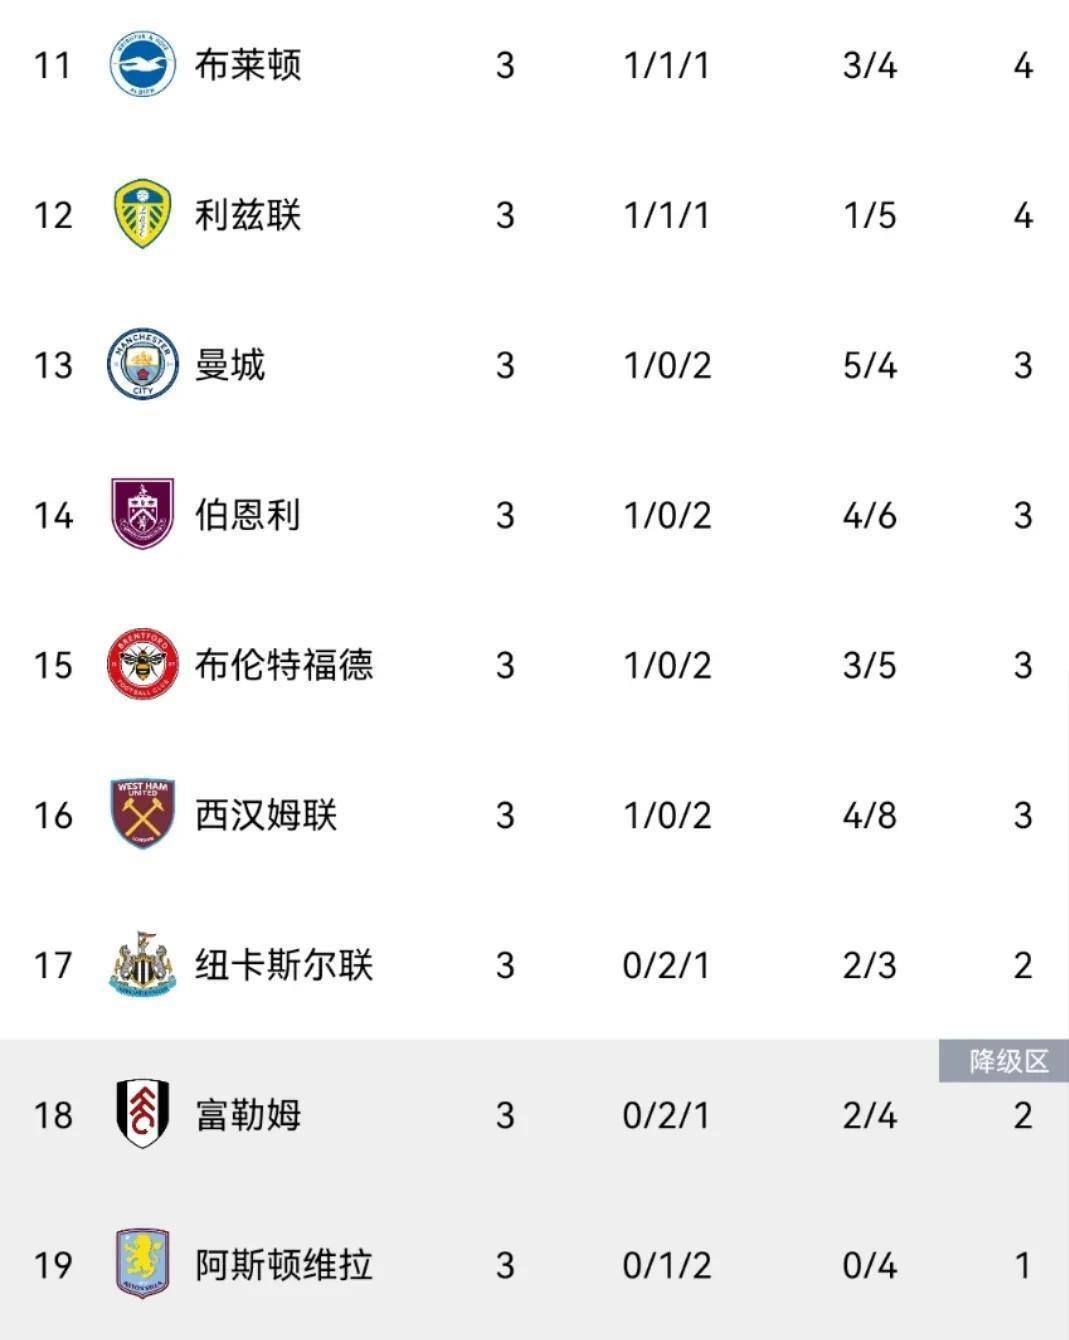
Task: Select the Aston Villa crest icon
Action: point(143,1264)
